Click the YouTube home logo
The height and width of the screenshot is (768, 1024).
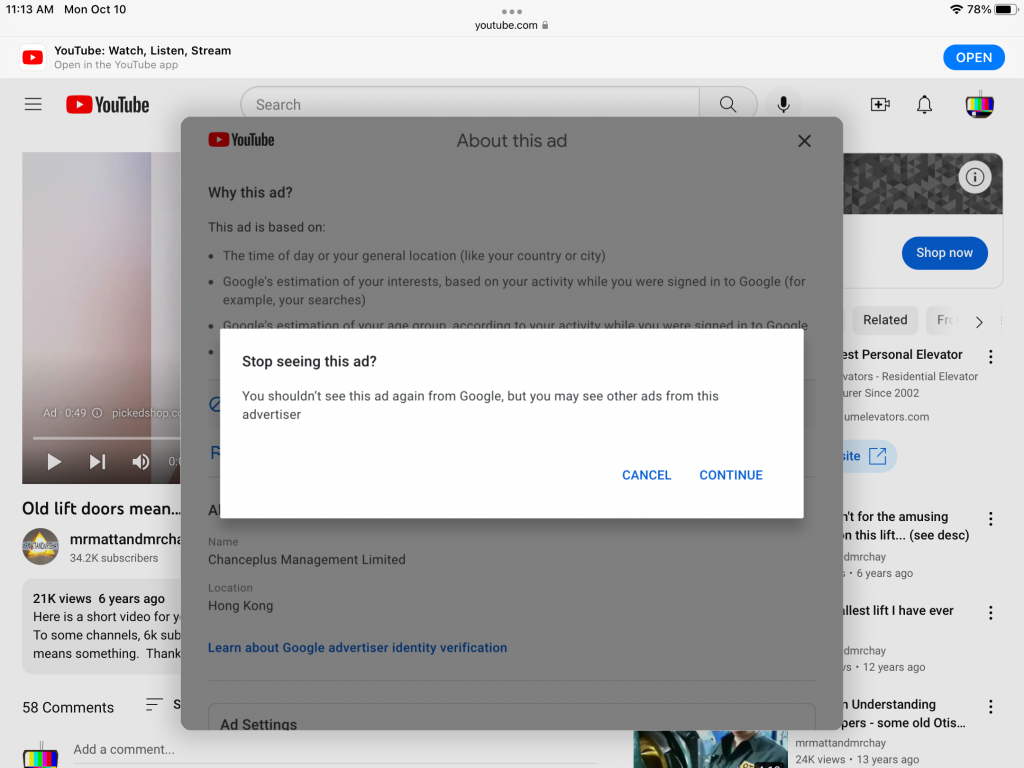point(108,105)
